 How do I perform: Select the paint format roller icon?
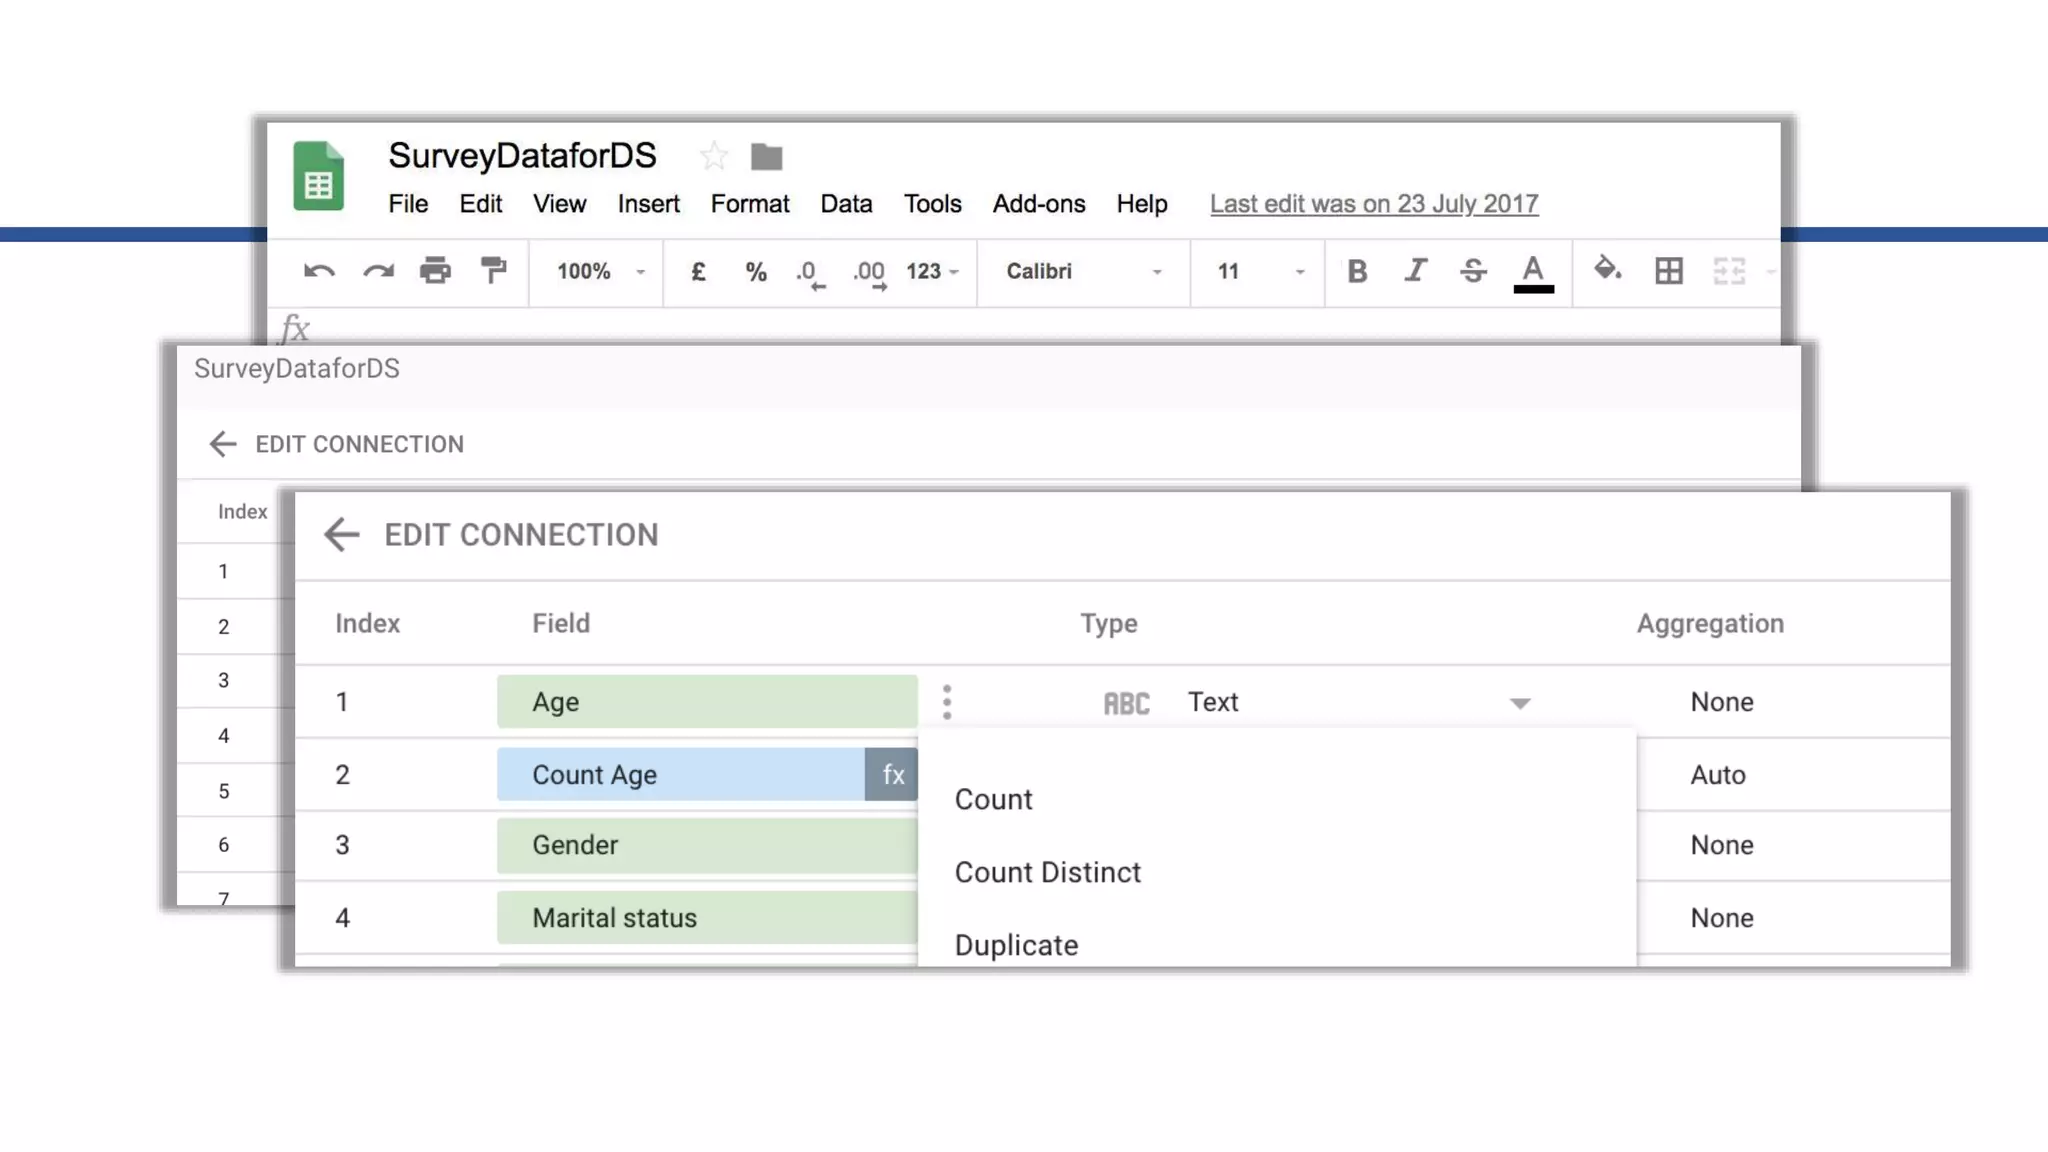click(493, 271)
